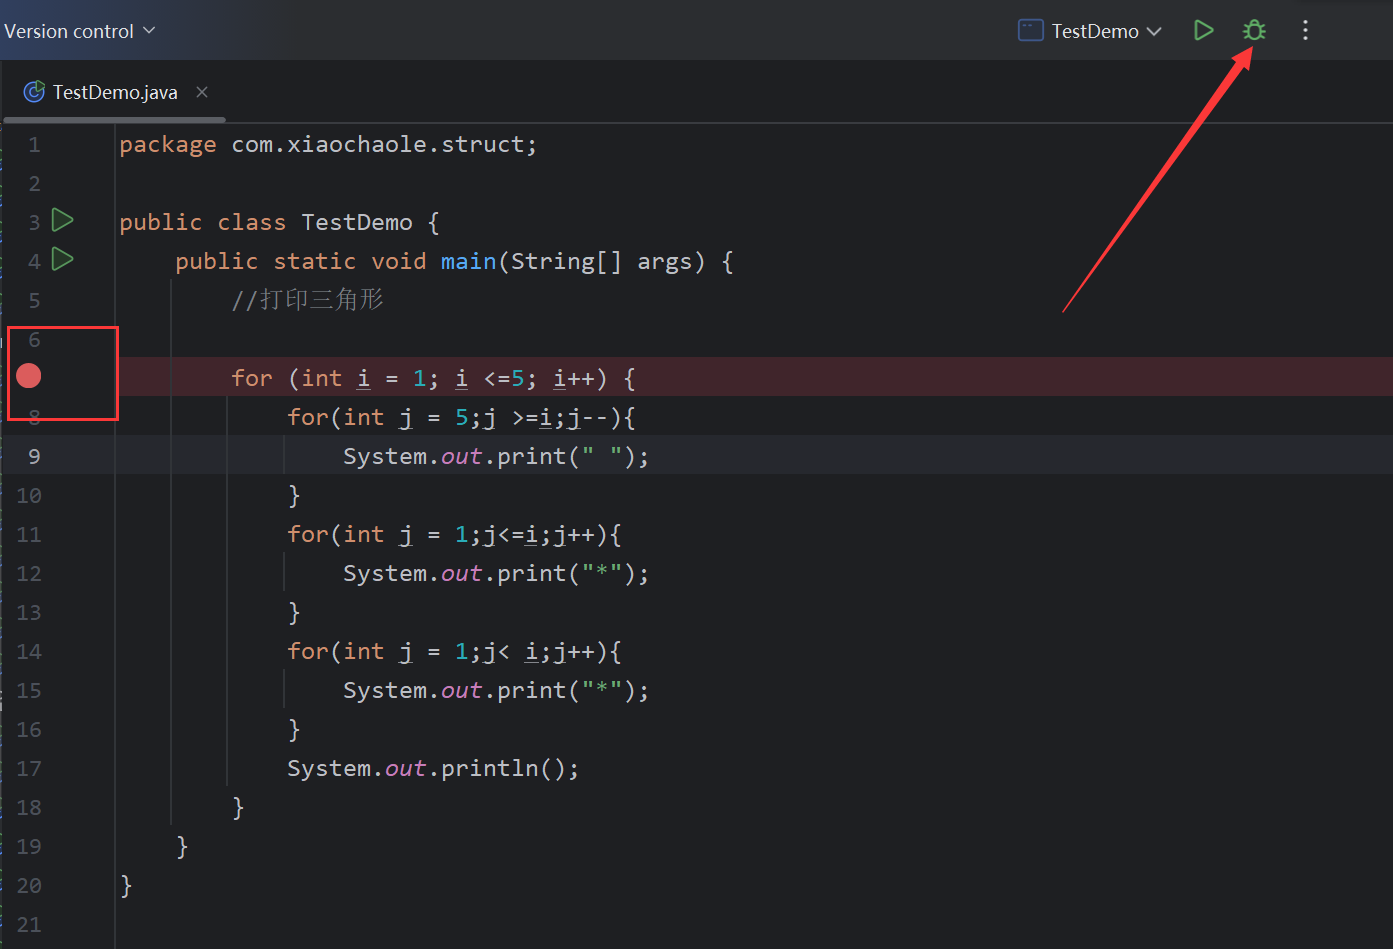Click line number 1 in the gutter

pyautogui.click(x=34, y=145)
